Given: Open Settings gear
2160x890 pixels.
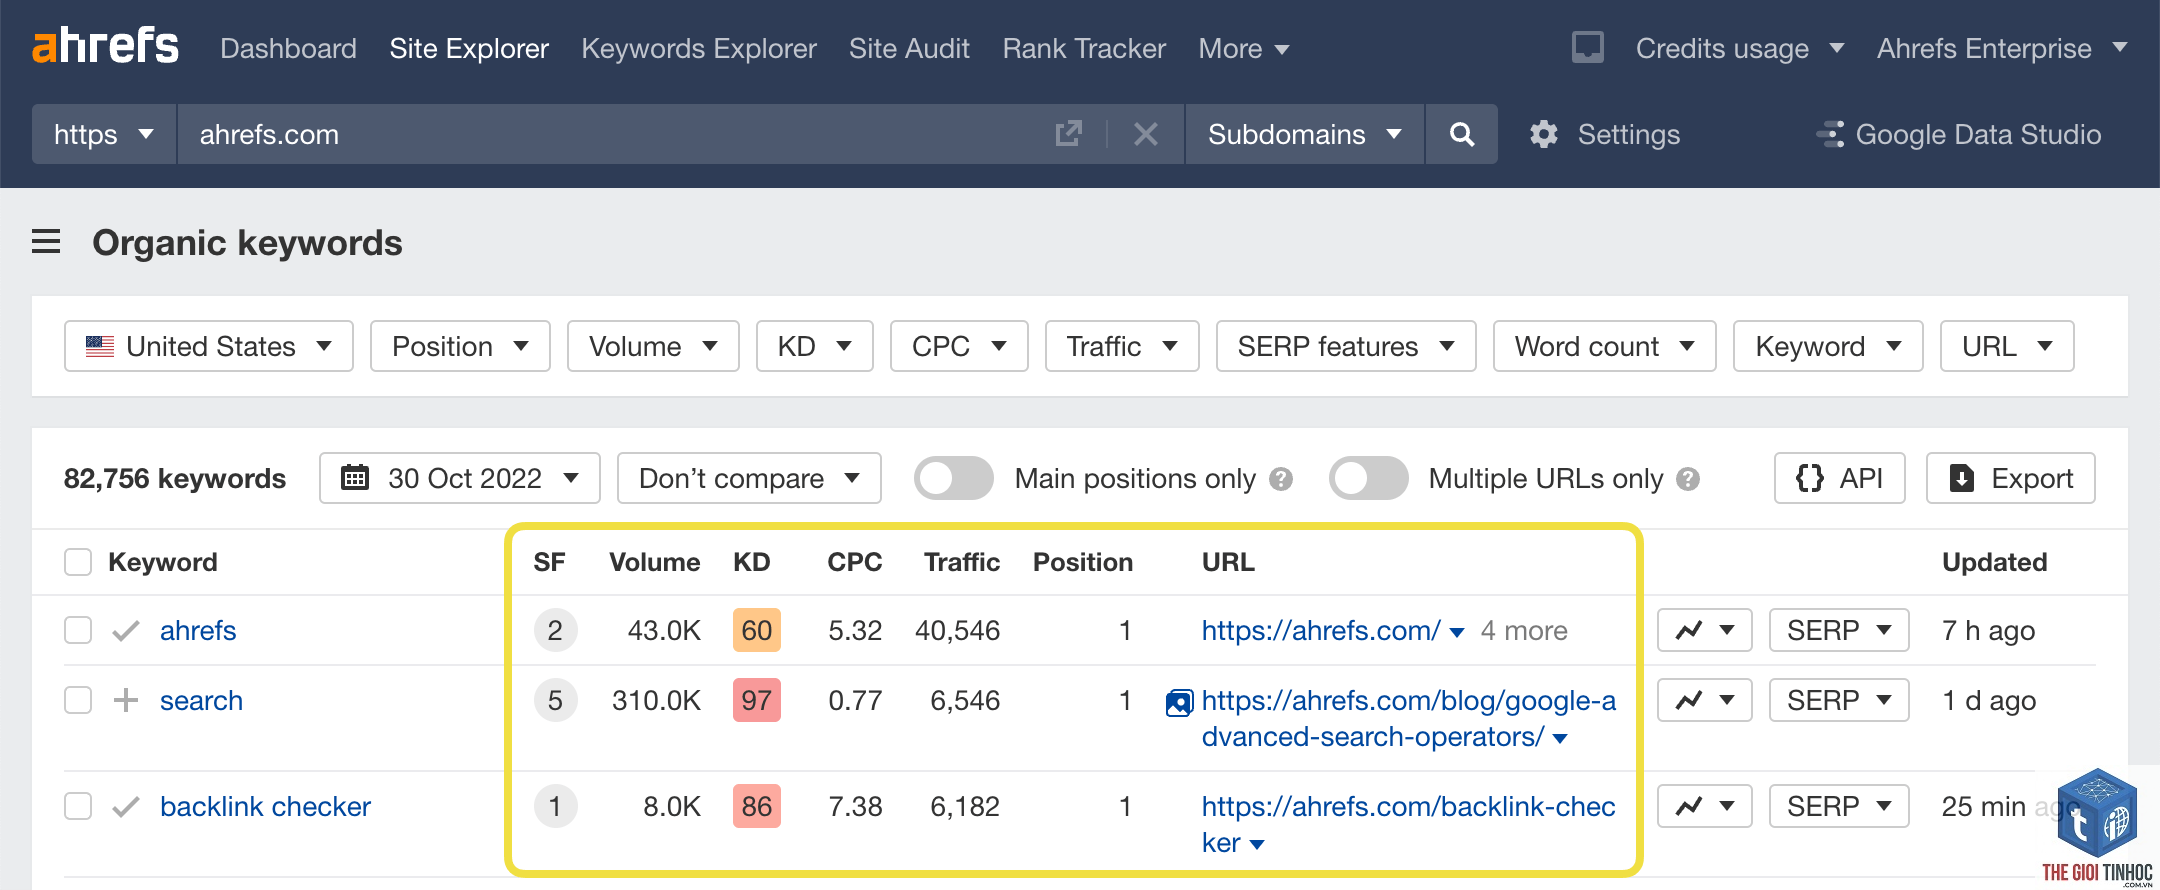Looking at the screenshot, I should (1604, 134).
